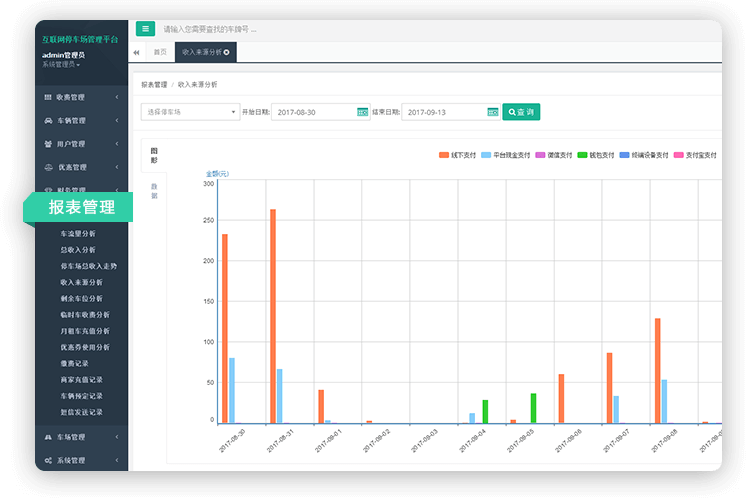Open the 选择停车场 parking lot dropdown
This screenshot has height=498, width=746.
[x=190, y=112]
